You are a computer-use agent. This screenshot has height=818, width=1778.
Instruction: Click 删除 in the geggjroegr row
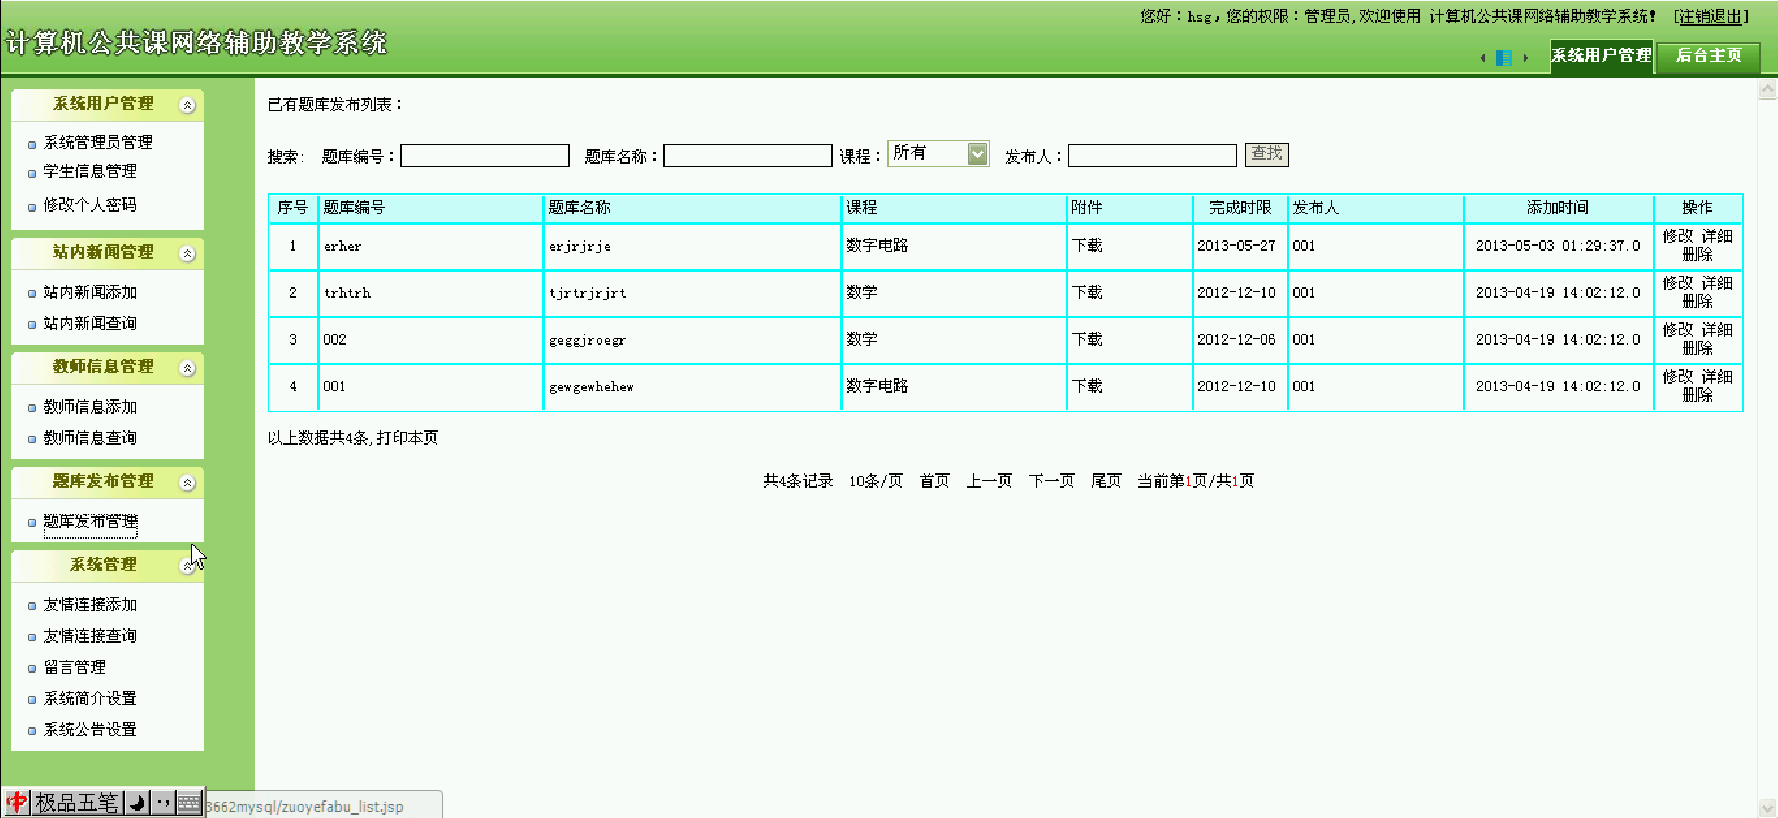tap(1697, 348)
